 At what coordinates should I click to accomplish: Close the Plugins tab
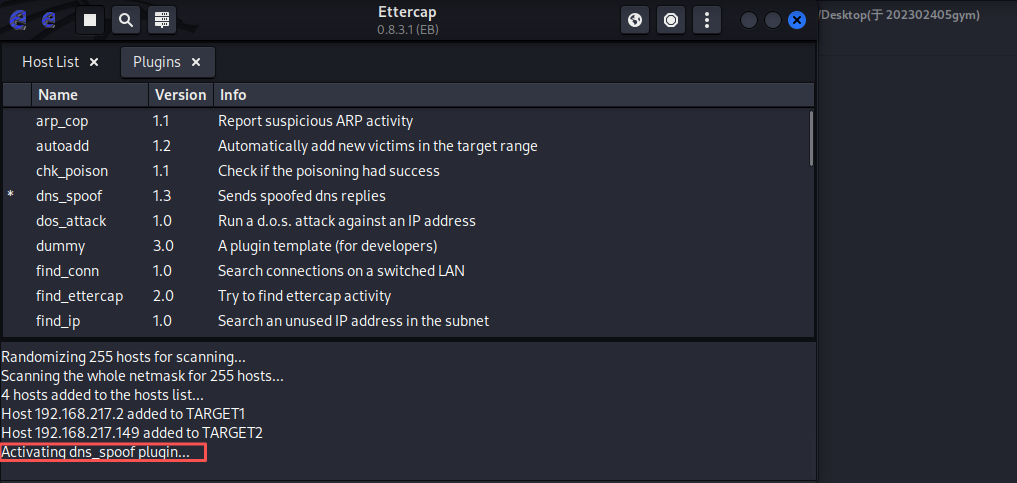pyautogui.click(x=196, y=62)
